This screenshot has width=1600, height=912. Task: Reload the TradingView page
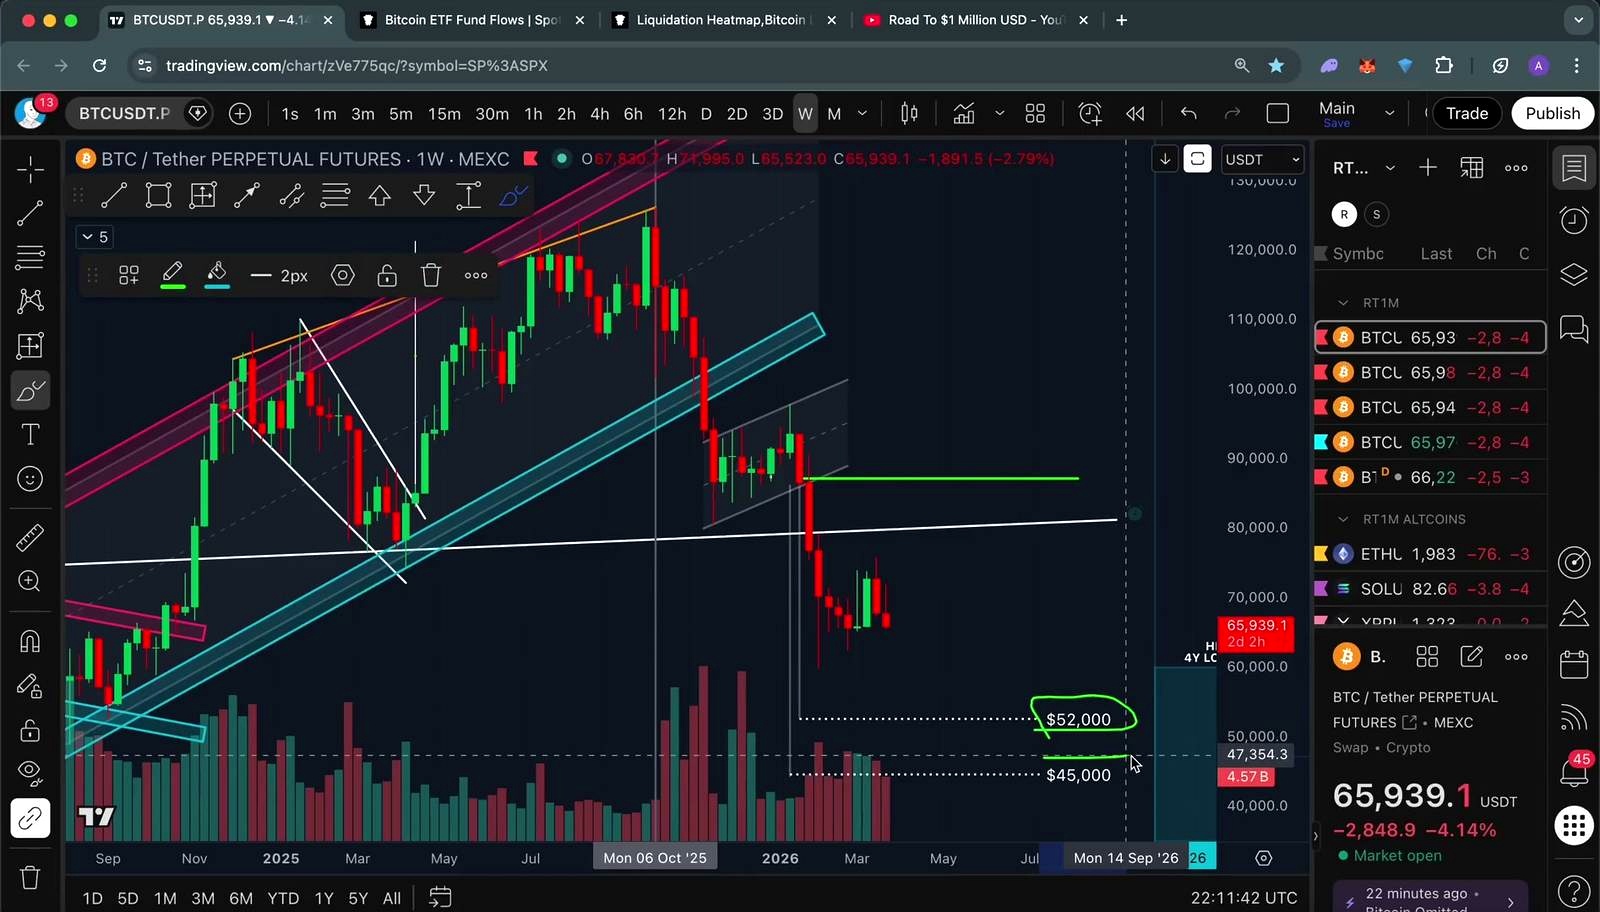point(99,65)
